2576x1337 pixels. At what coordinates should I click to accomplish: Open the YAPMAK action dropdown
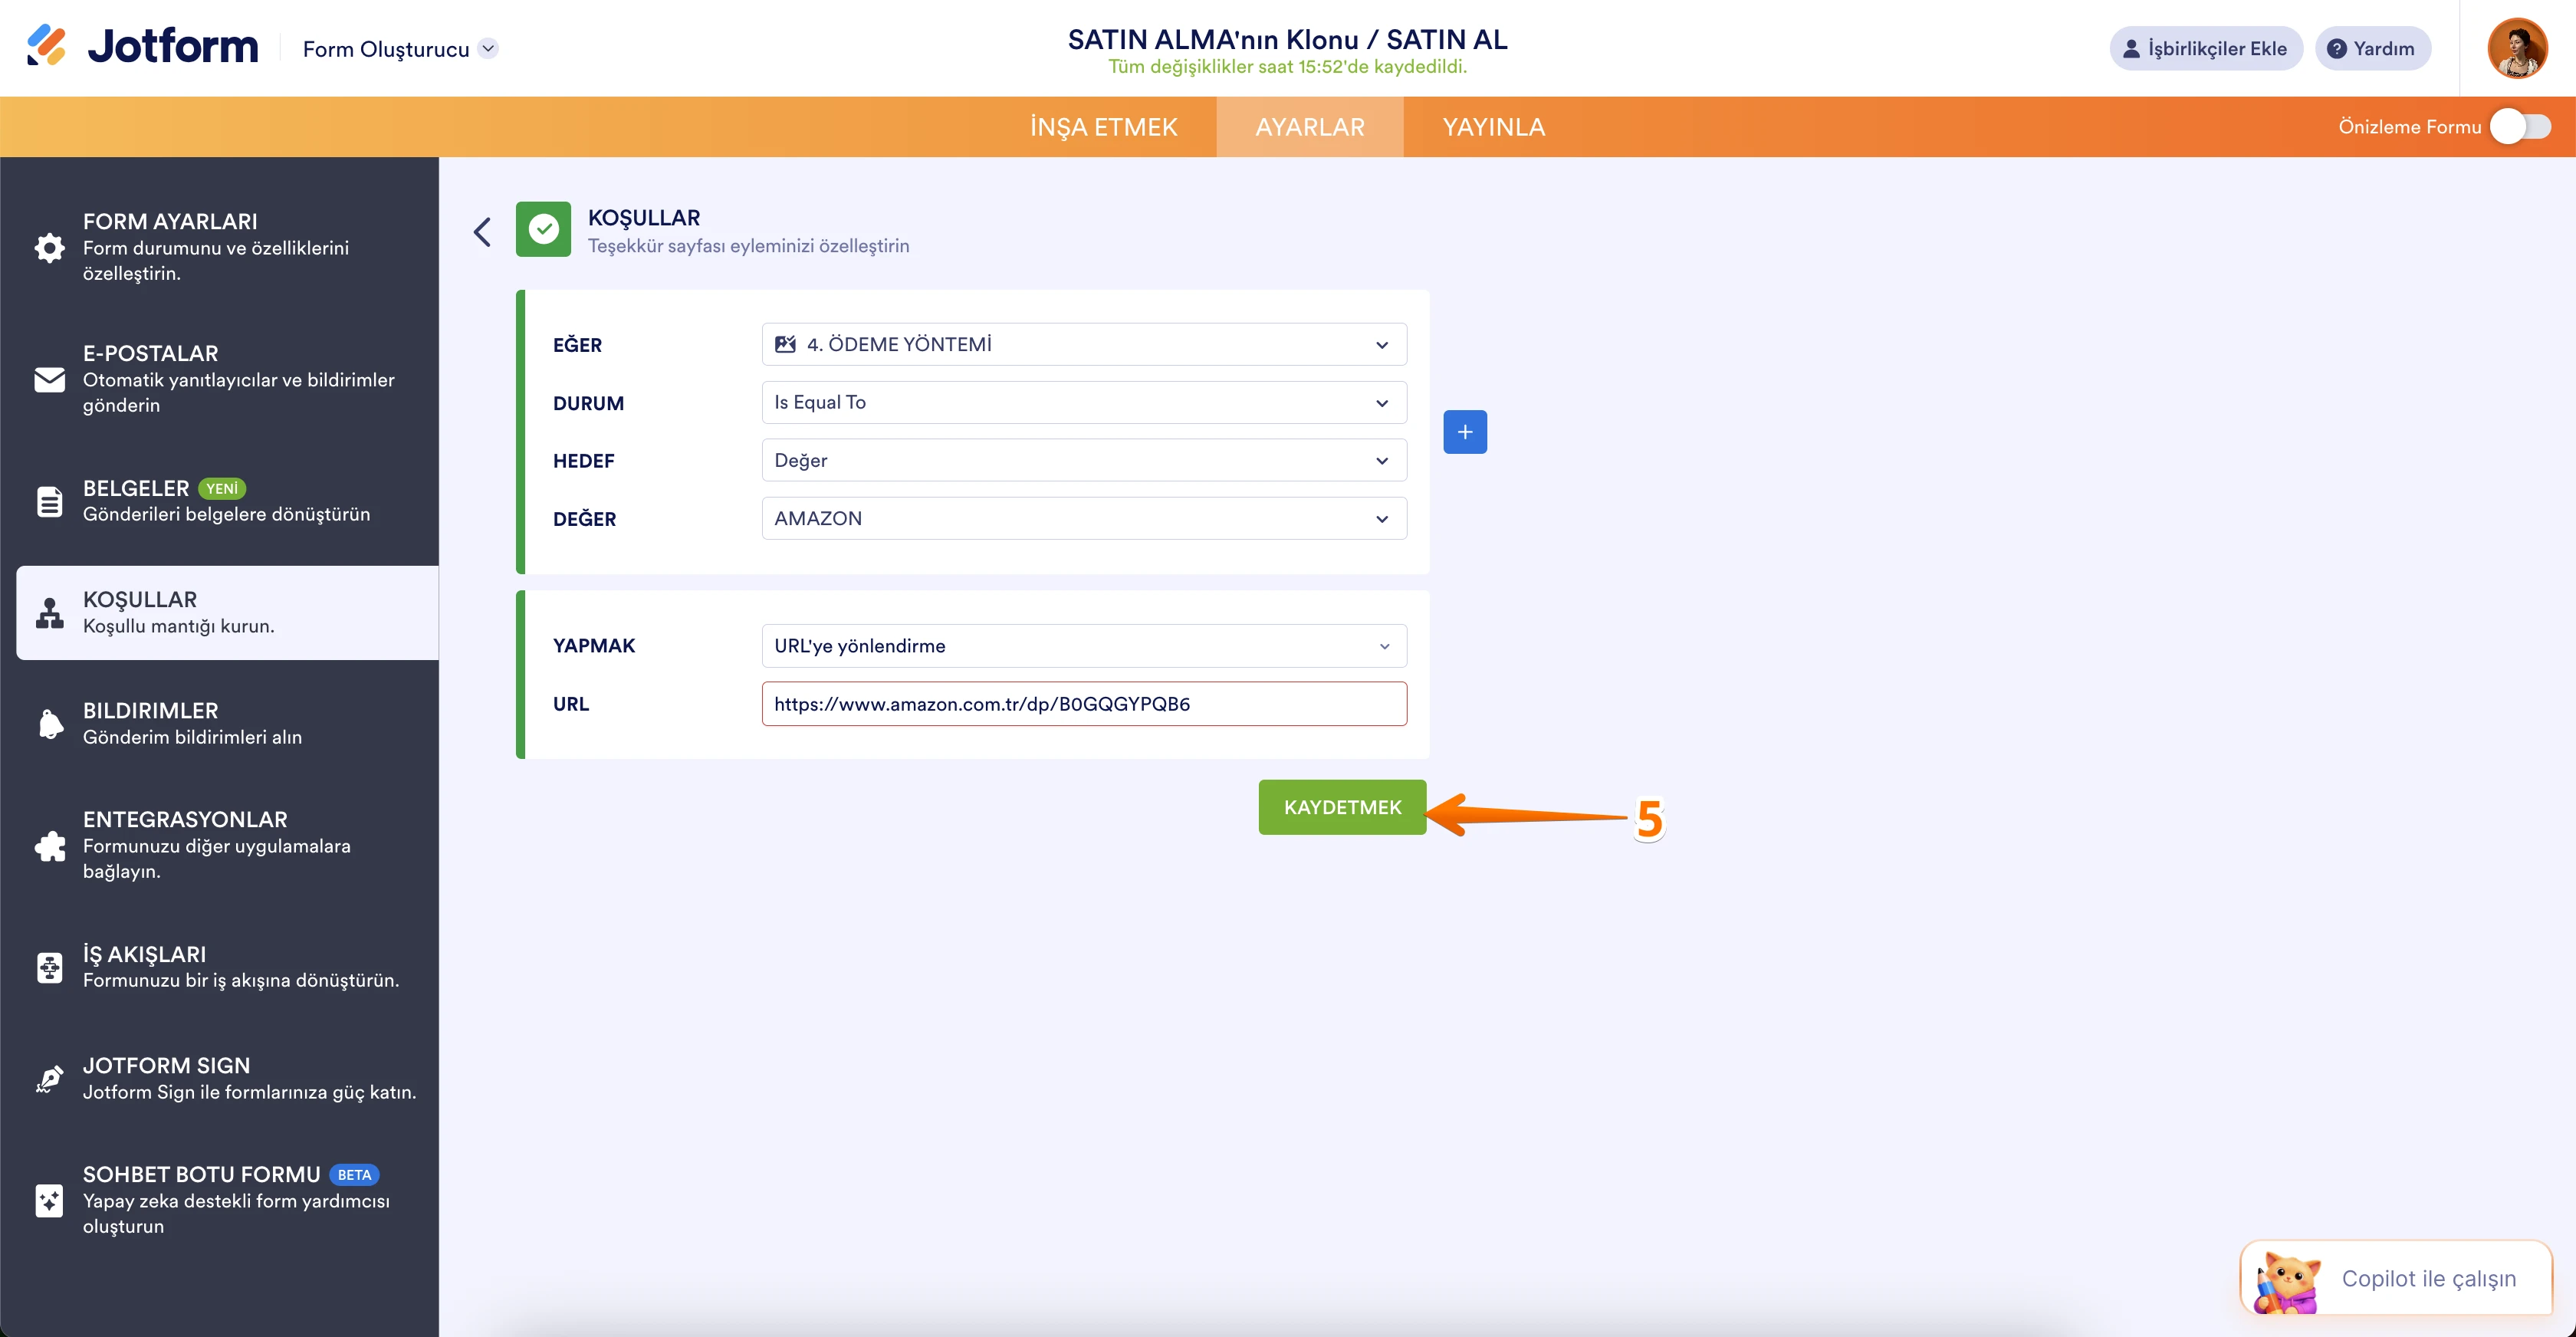click(x=1083, y=646)
